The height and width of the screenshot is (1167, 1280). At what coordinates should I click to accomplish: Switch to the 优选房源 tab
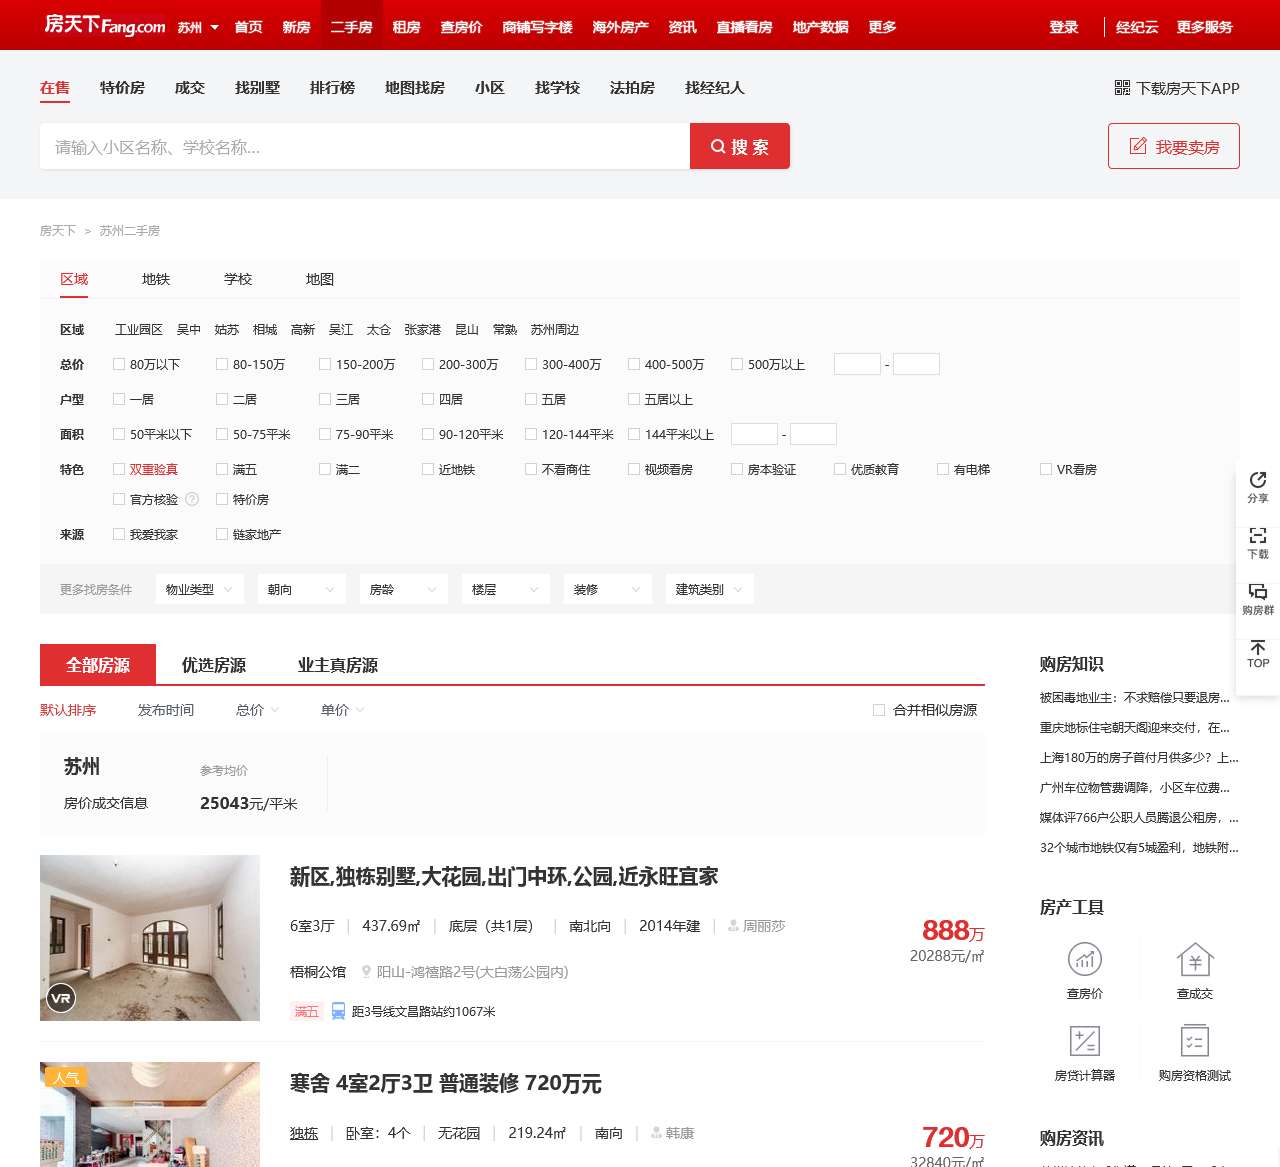pyautogui.click(x=214, y=664)
